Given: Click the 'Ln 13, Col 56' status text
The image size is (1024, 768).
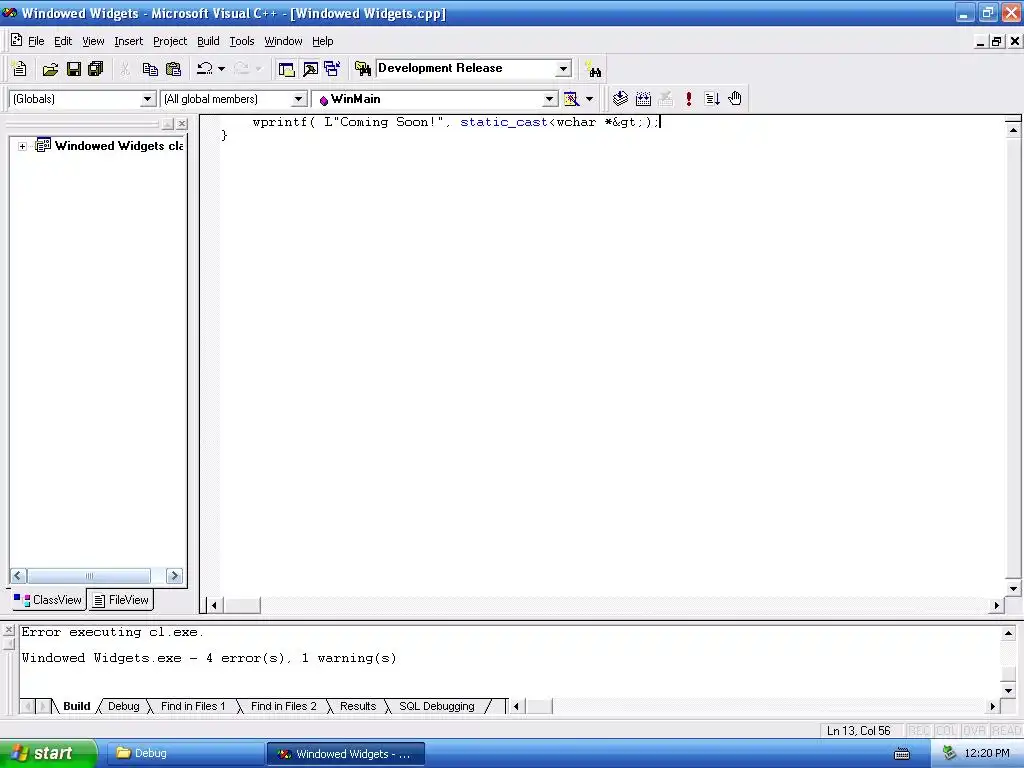Looking at the screenshot, I should pos(858,730).
